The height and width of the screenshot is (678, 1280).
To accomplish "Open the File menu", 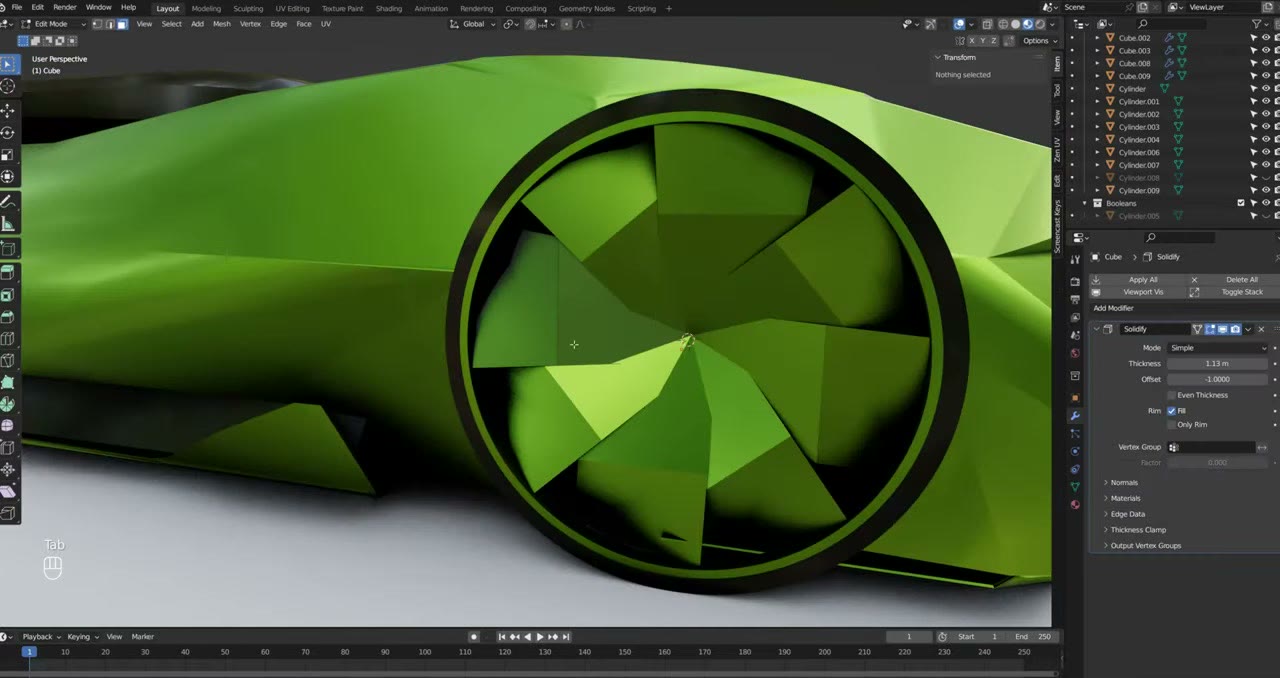I will coord(16,8).
